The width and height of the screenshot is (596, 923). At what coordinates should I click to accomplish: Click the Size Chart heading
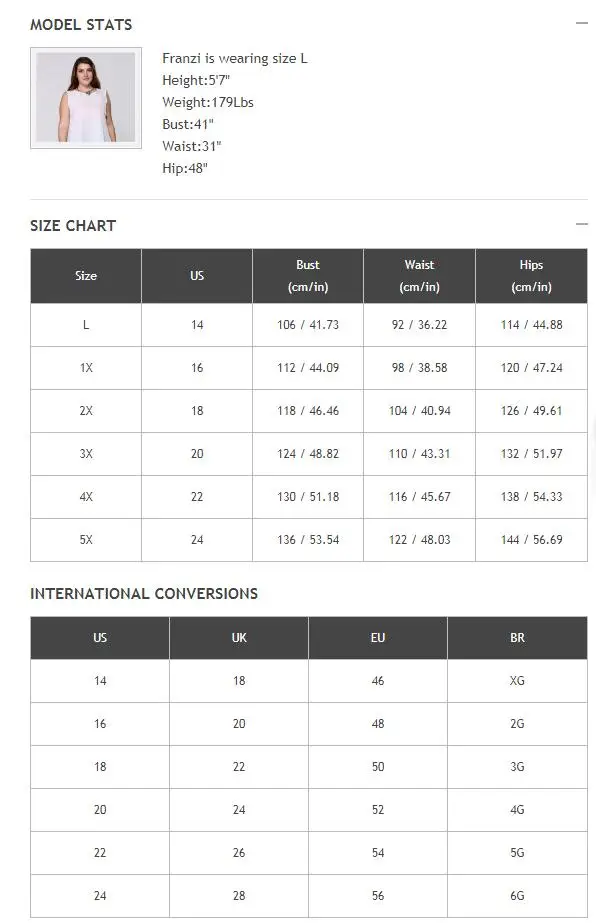[x=73, y=225]
